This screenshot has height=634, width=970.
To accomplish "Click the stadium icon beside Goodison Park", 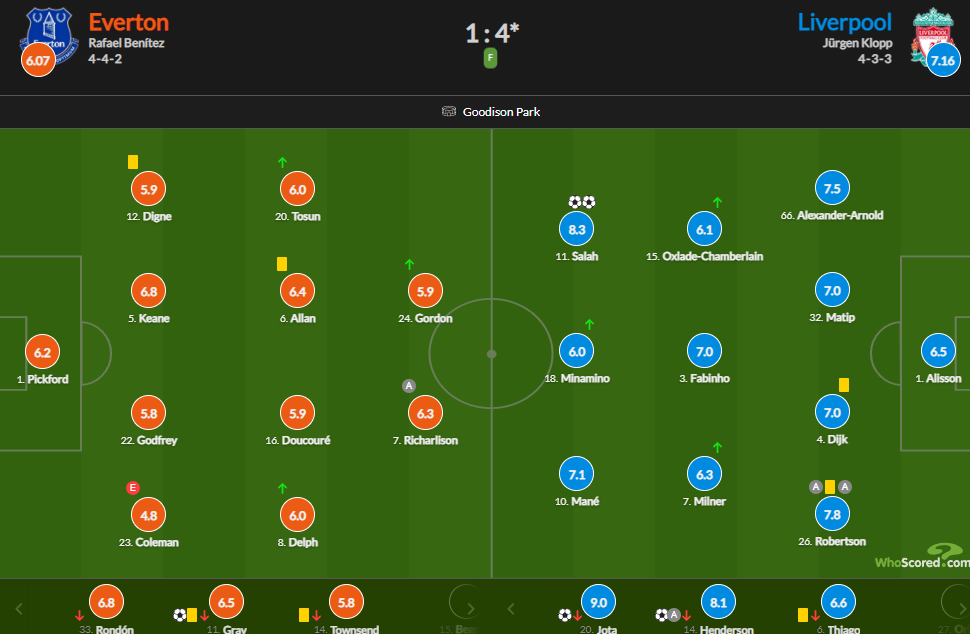I will pos(449,111).
